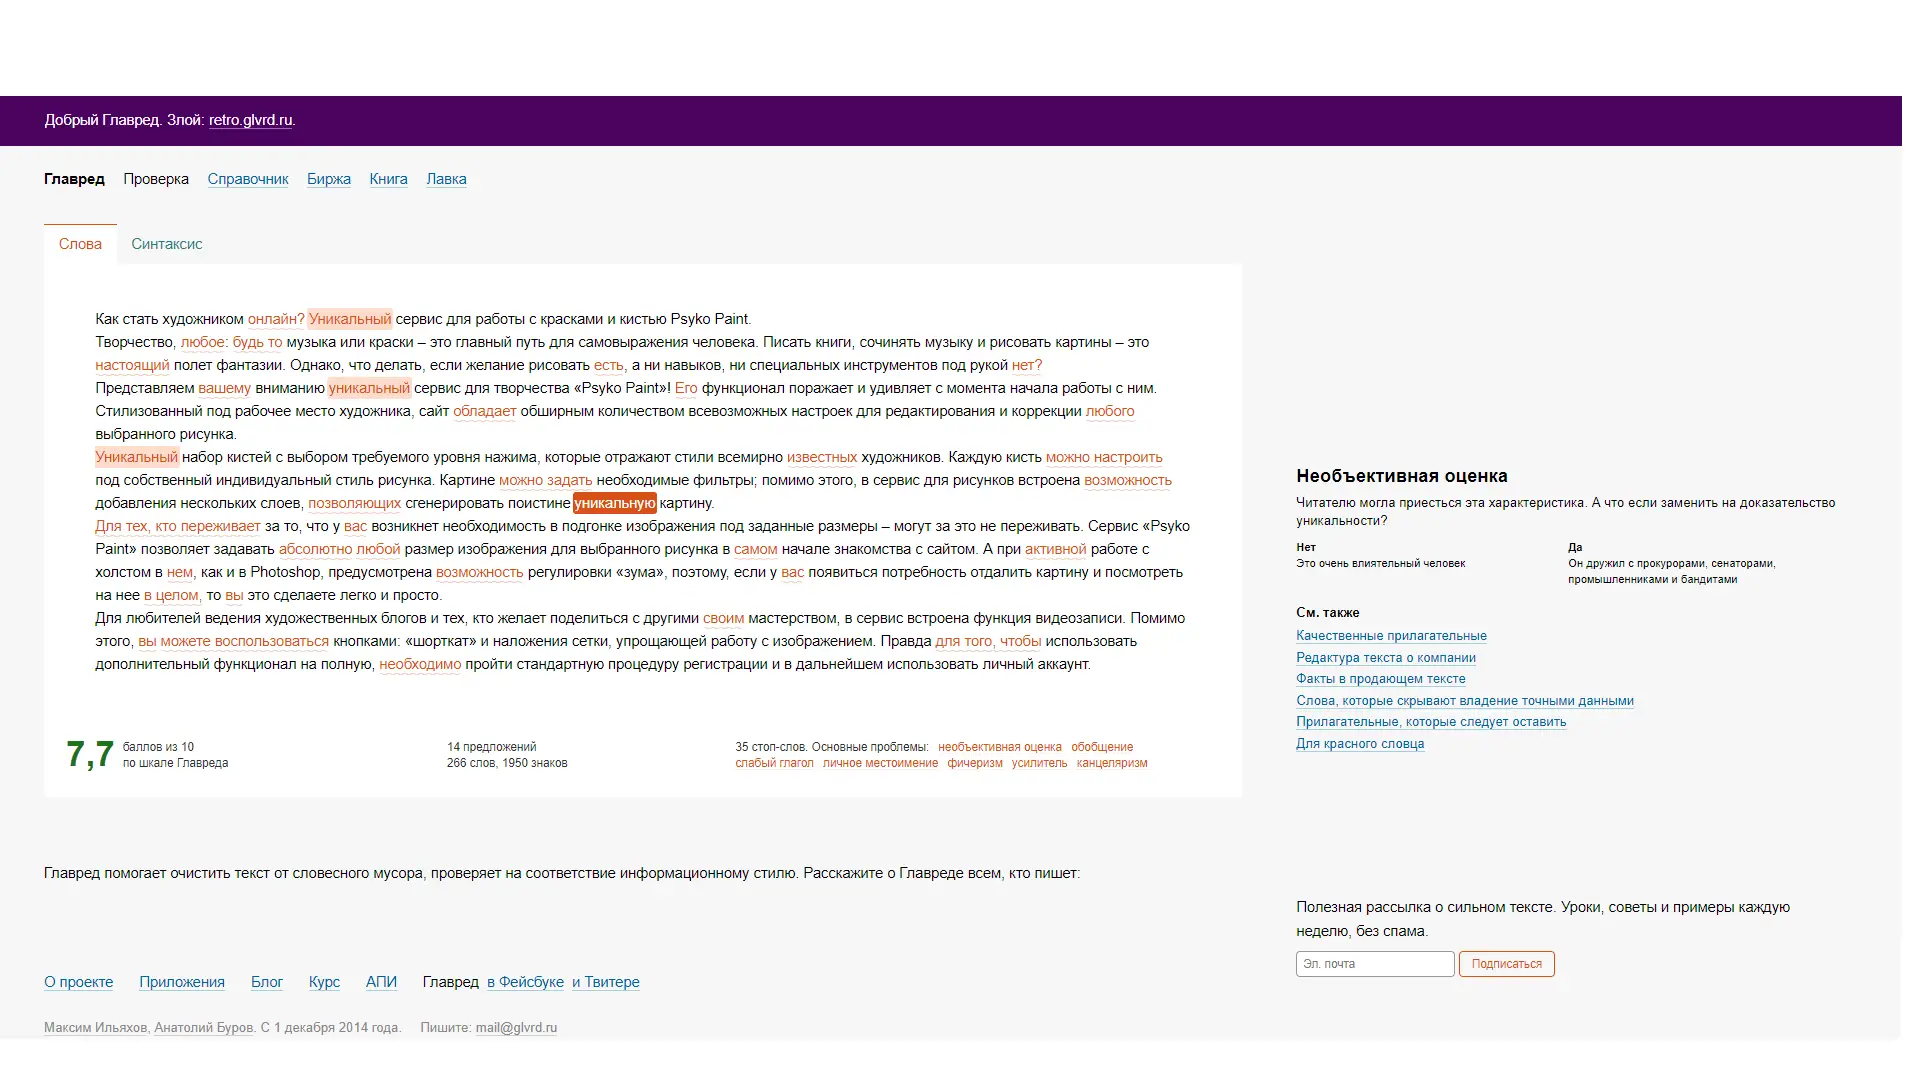The width and height of the screenshot is (1920, 1080).
Task: Open the Лавка menu link
Action: pos(446,179)
